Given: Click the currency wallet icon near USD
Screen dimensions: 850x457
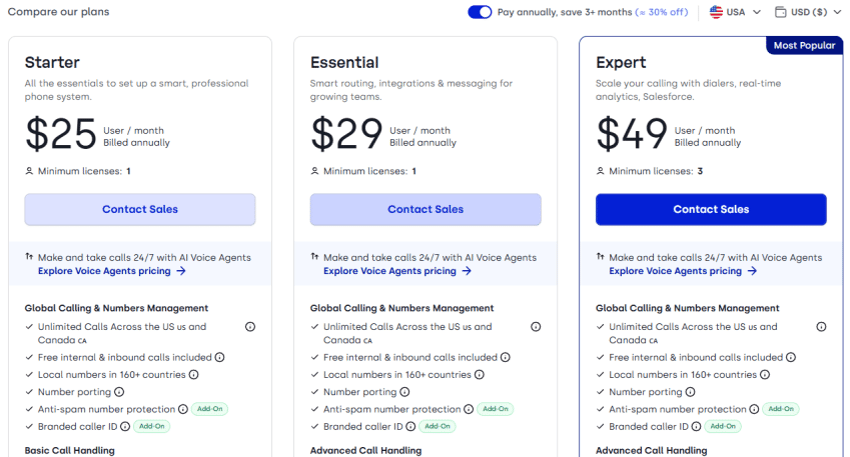Looking at the screenshot, I should click(x=781, y=12).
